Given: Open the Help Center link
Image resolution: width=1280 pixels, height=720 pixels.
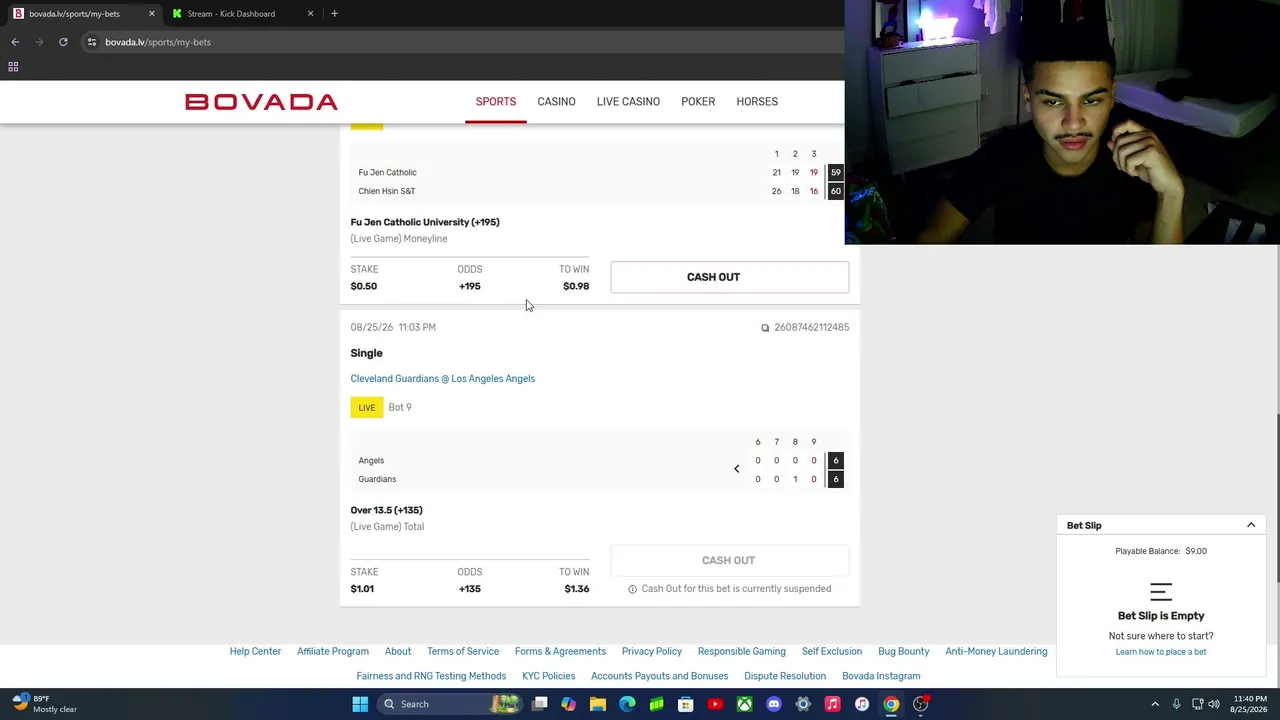Looking at the screenshot, I should (x=255, y=652).
